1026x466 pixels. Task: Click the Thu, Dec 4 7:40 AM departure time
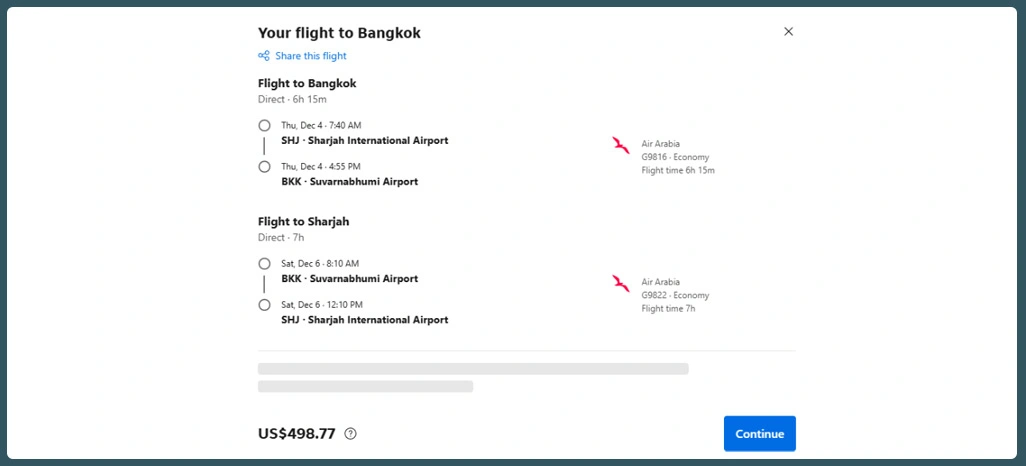tap(321, 126)
